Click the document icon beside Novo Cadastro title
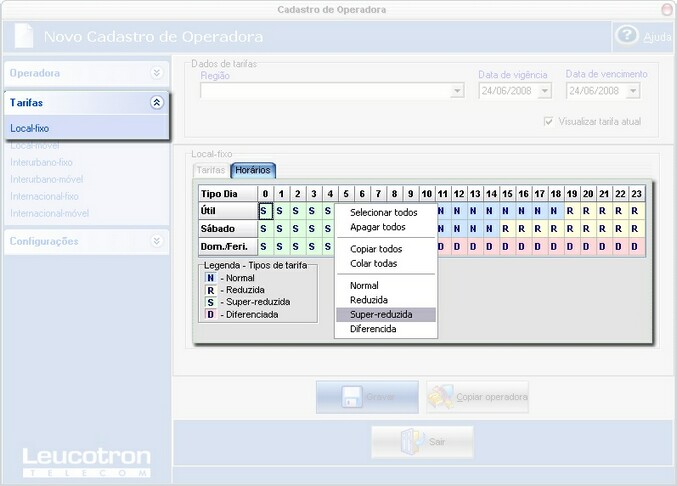The height and width of the screenshot is (486, 677). pyautogui.click(x=24, y=36)
